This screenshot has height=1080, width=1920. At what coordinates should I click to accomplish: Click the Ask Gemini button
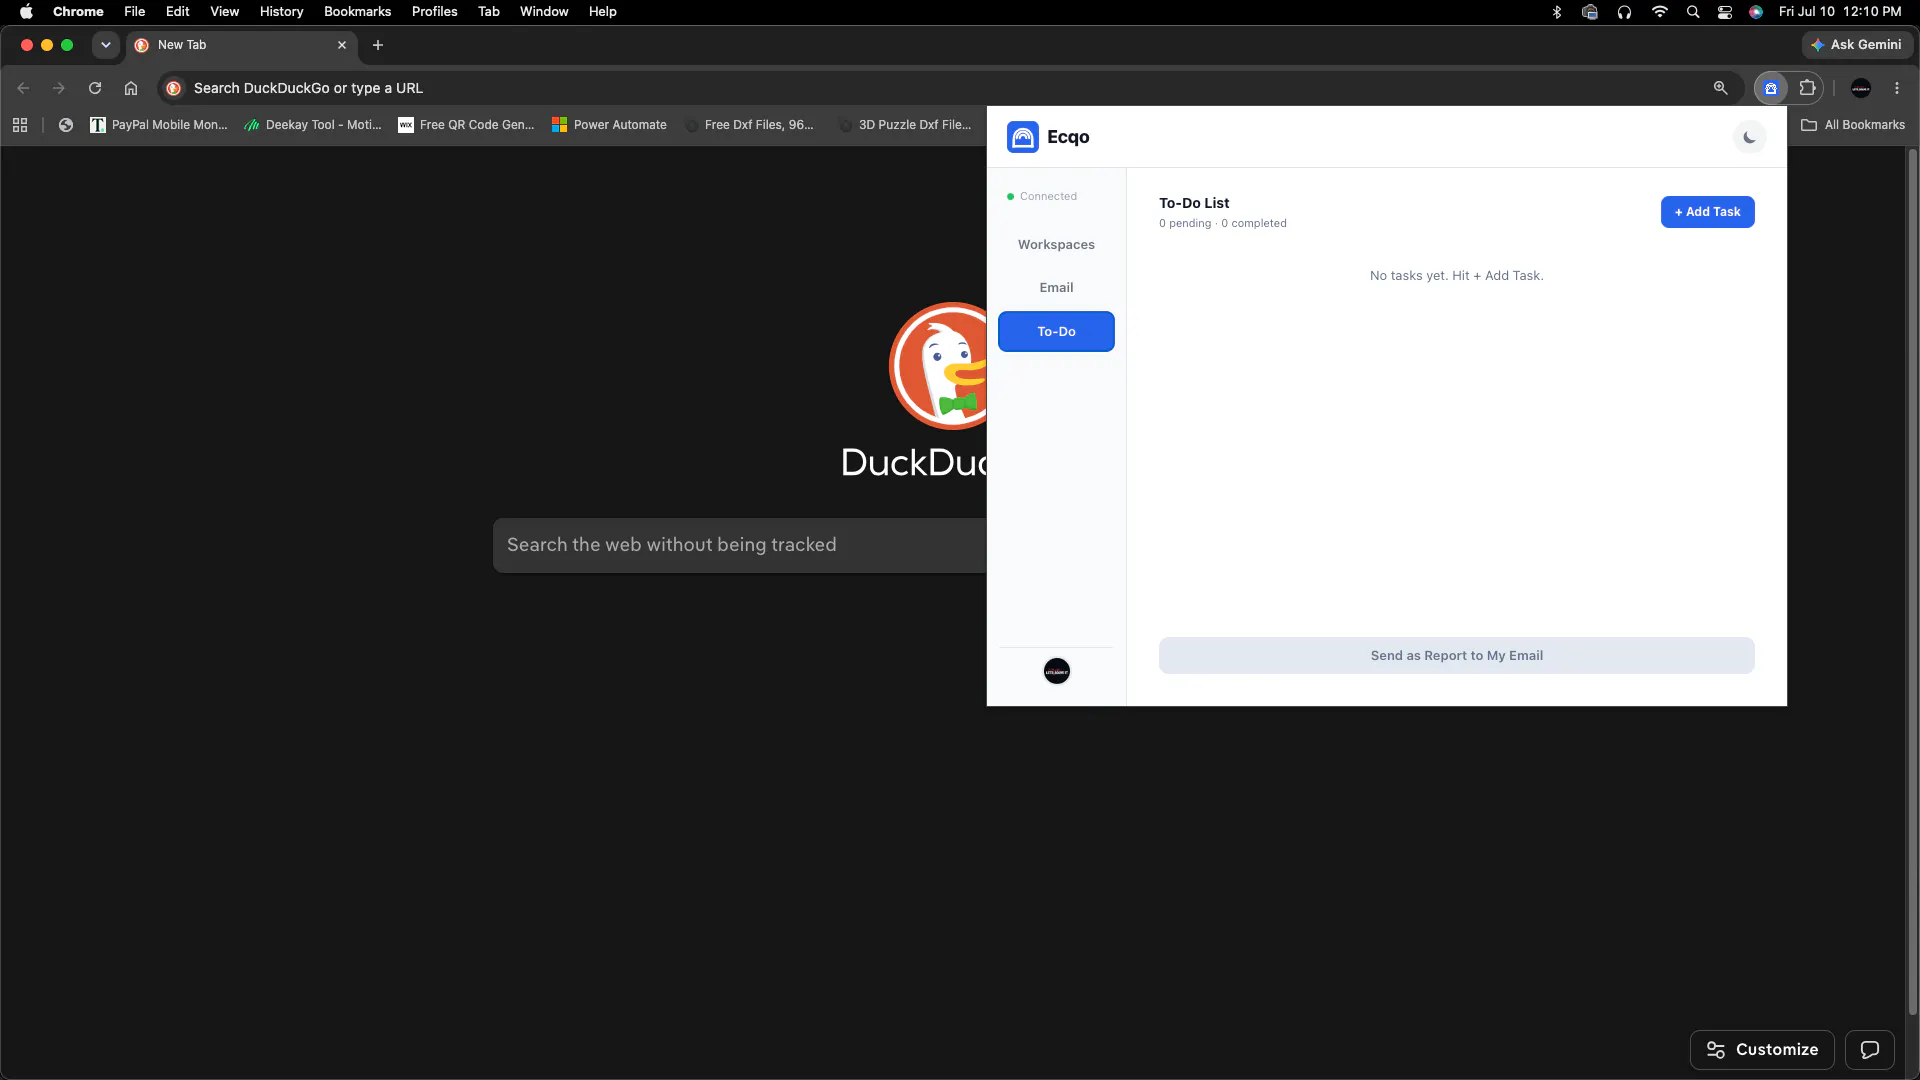(x=1857, y=45)
